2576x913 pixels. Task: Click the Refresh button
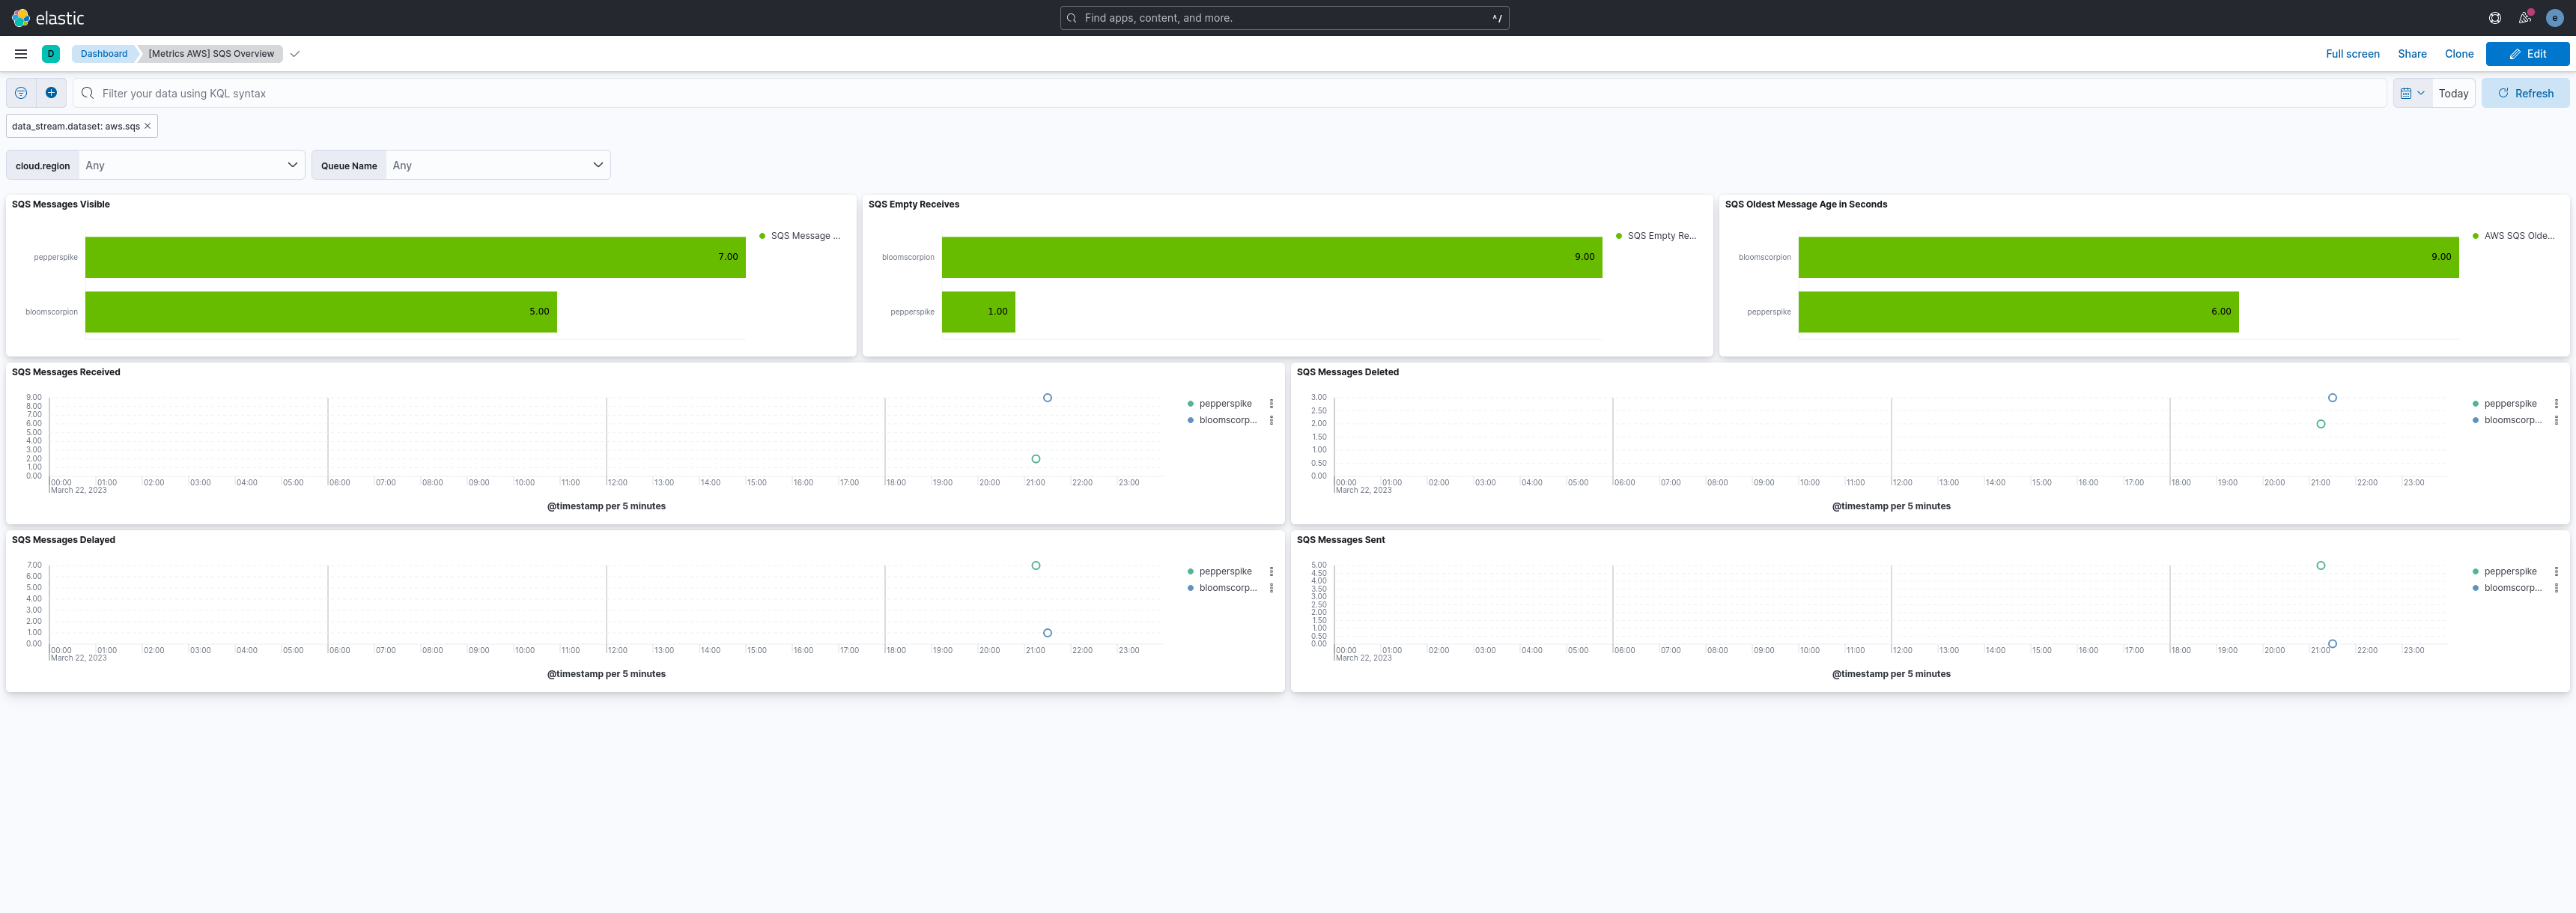pos(2525,93)
